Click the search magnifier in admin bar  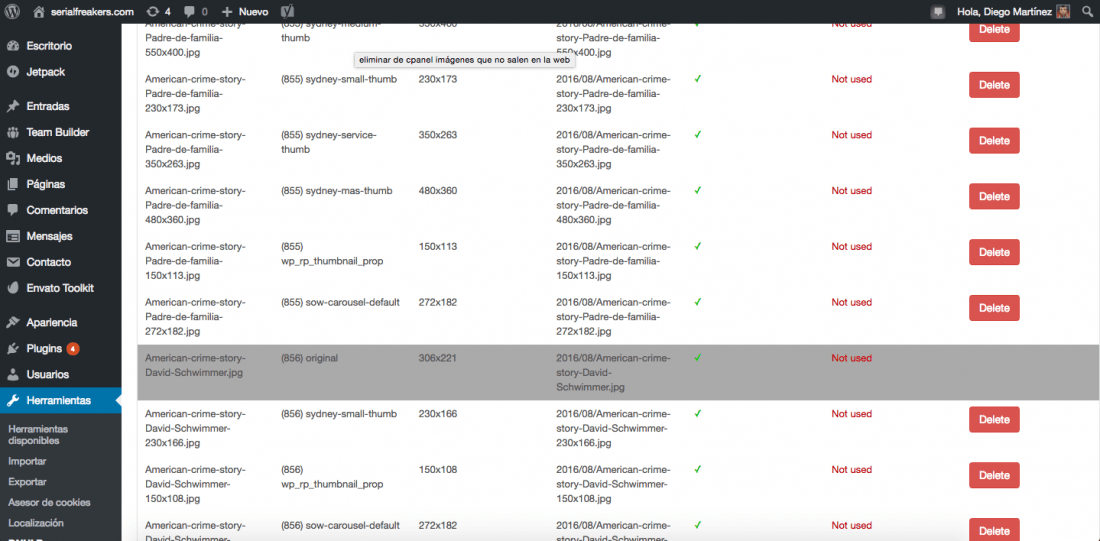(x=1086, y=12)
